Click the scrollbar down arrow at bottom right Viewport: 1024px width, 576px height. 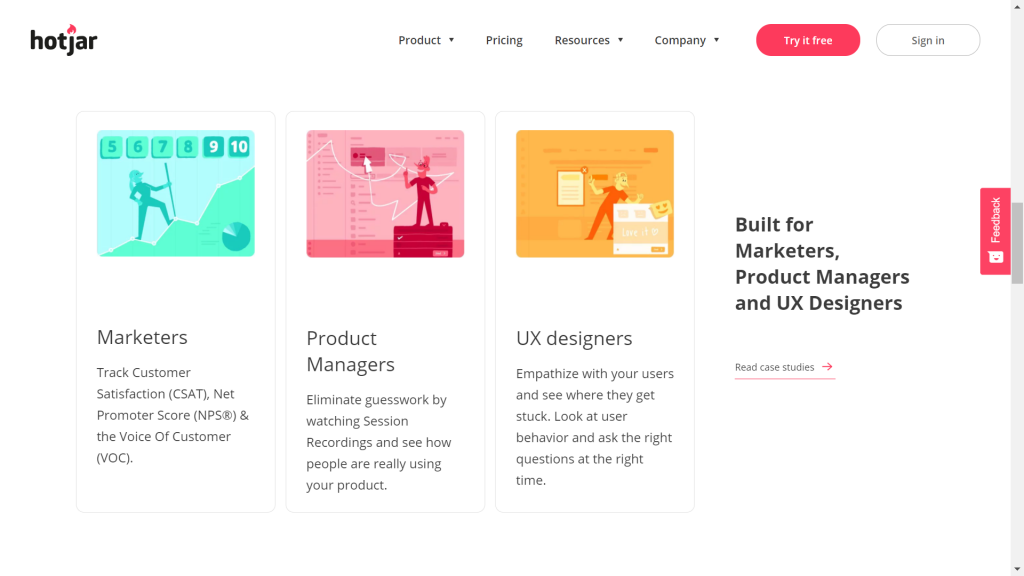point(1017,568)
